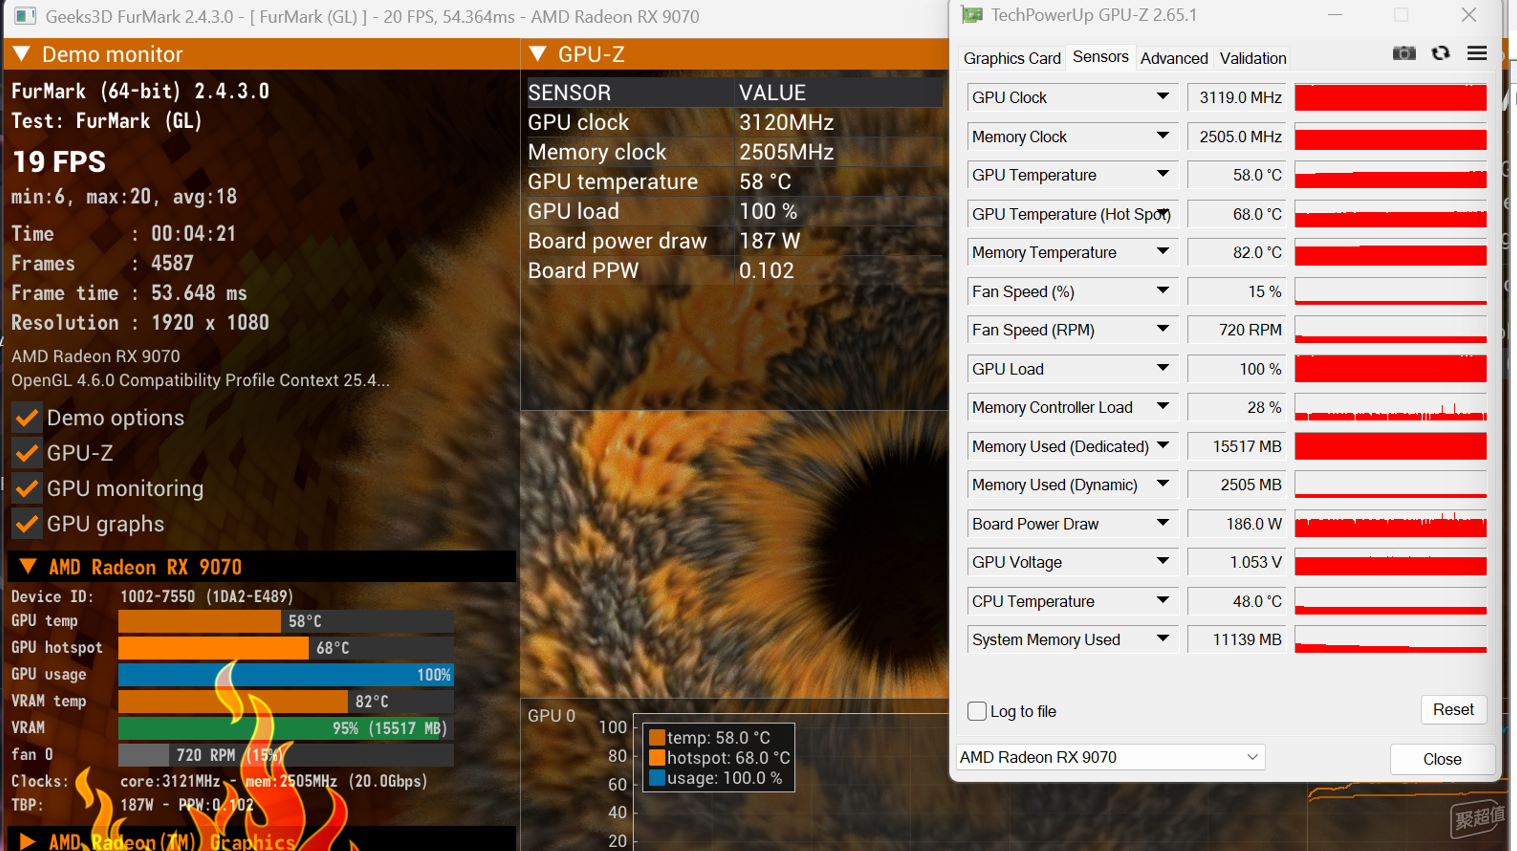Click the 82.0 °C memory temperature value
Screen dimensions: 1517x851
pos(1237,252)
